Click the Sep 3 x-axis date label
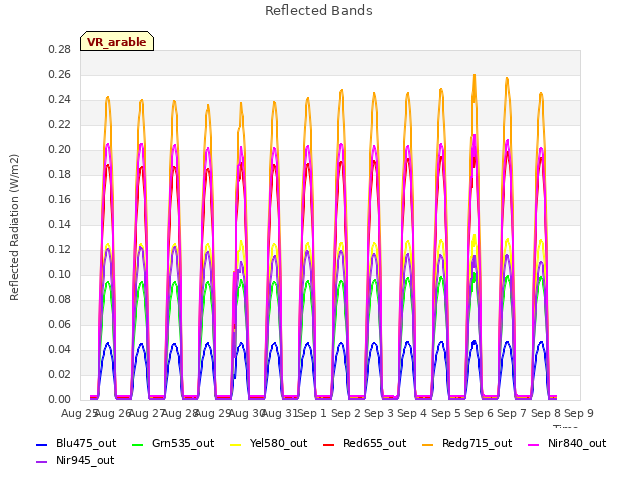Image resolution: width=640 pixels, height=480 pixels. point(379,413)
